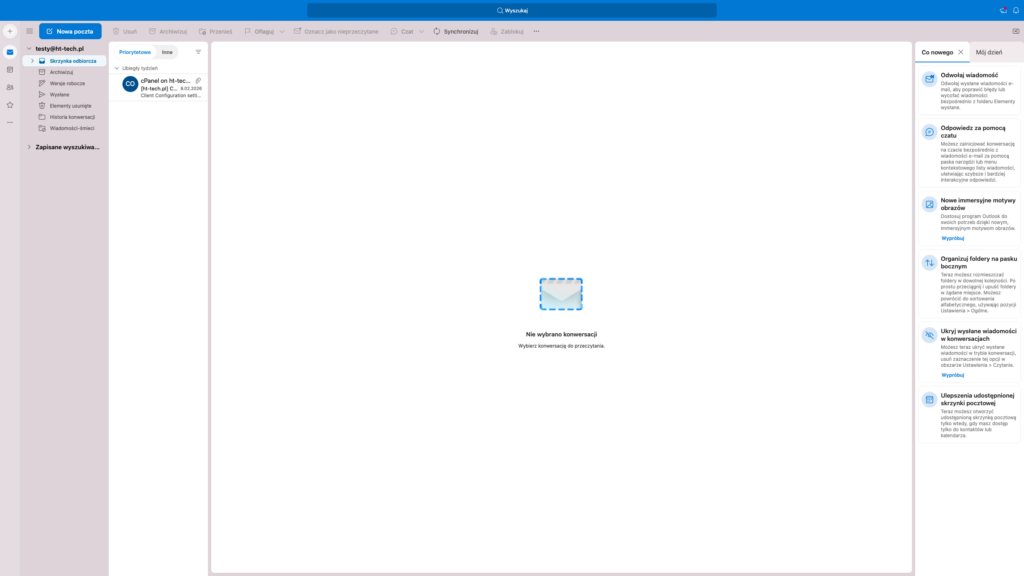Expand the Skrzynka odbiorcza folder chevron

click(x=32, y=61)
